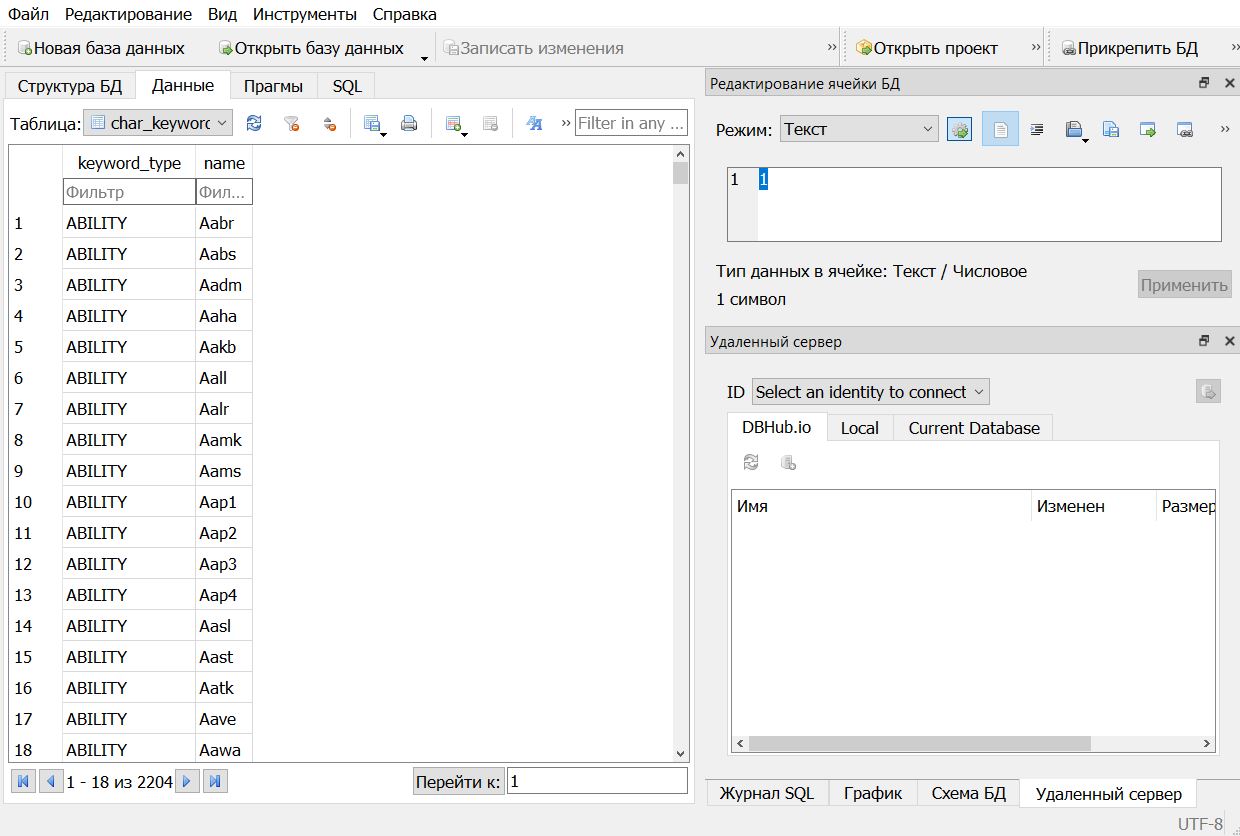Open the Редактирование menu
Viewport: 1240px width, 836px height.
click(x=128, y=14)
